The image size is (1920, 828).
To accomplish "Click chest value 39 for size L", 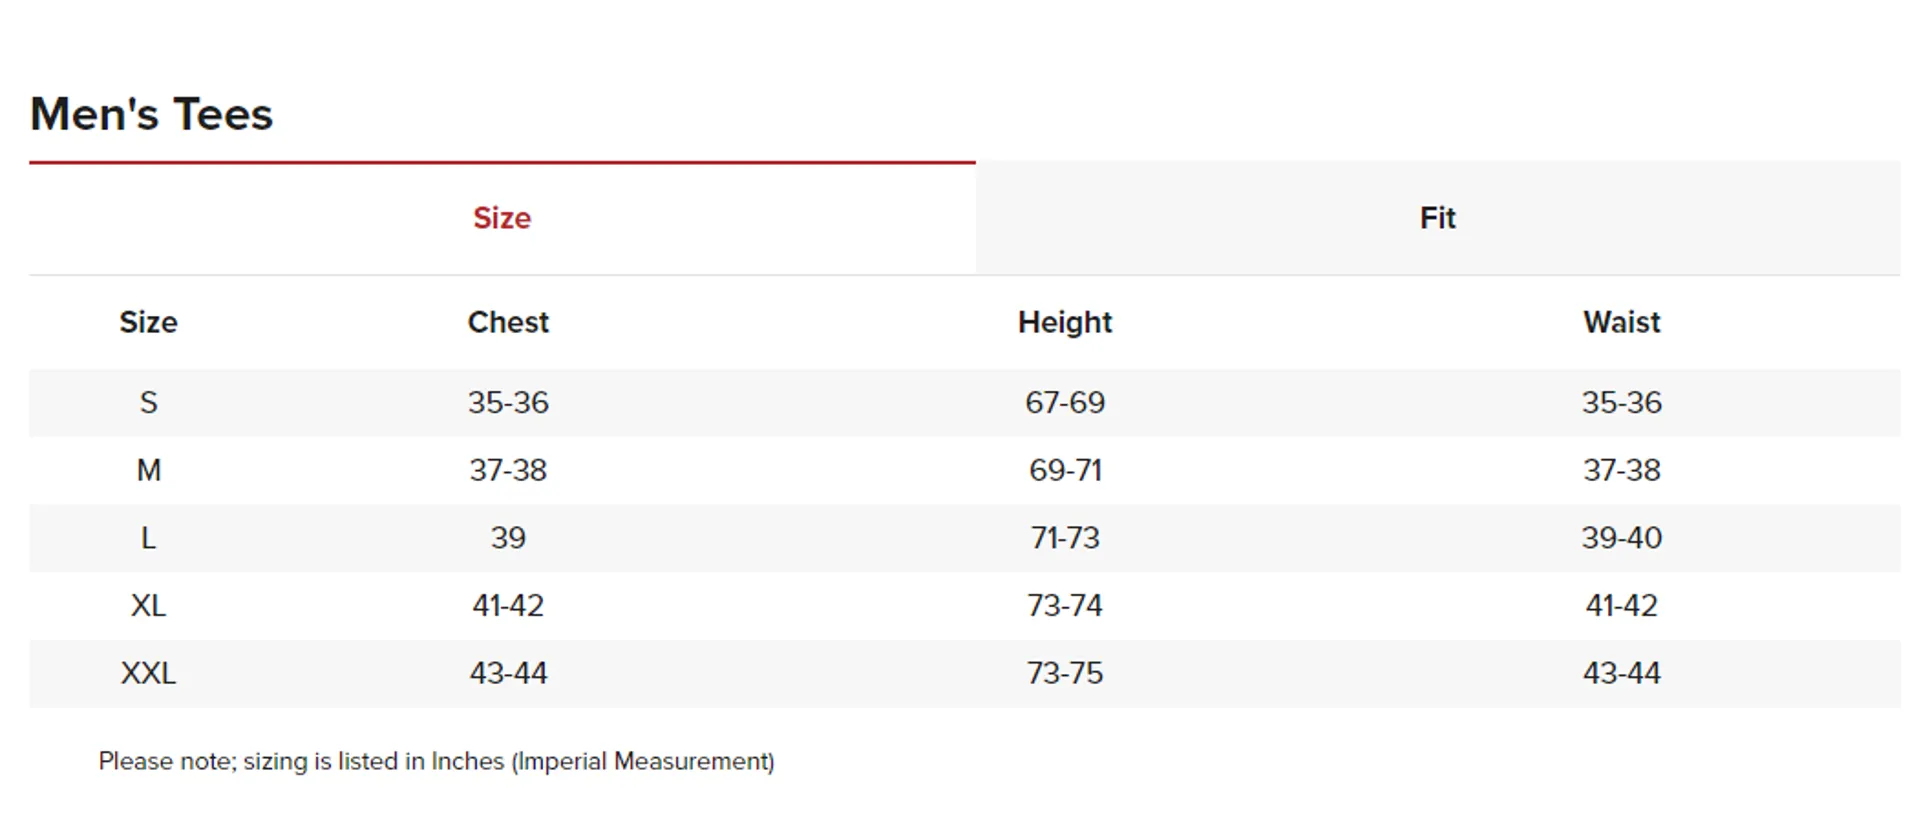I will click(508, 538).
